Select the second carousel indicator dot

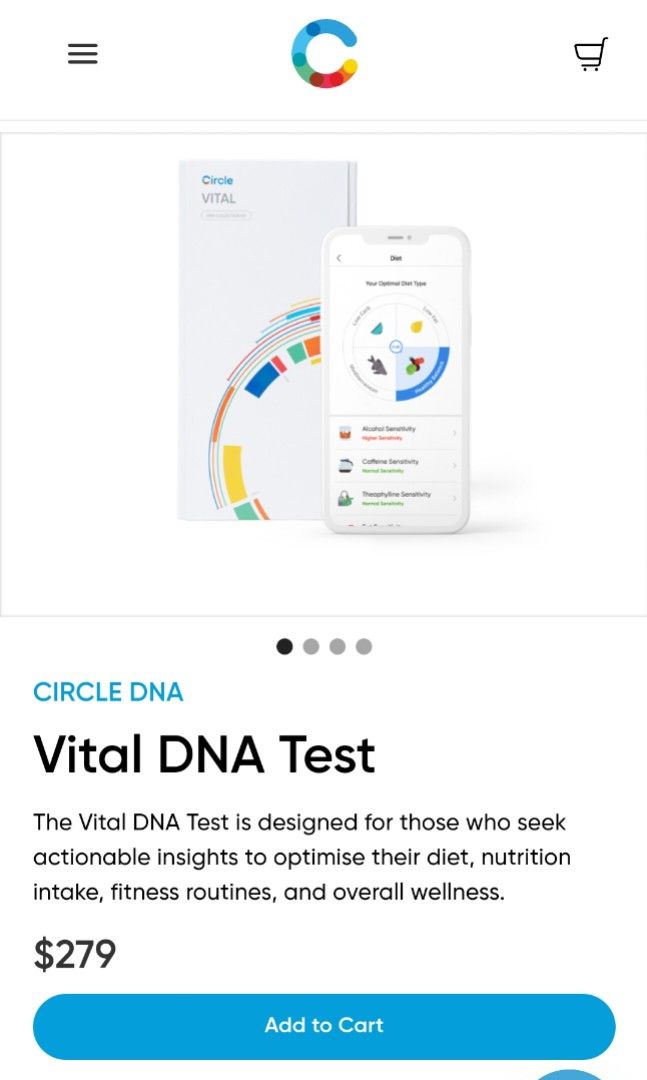point(311,647)
